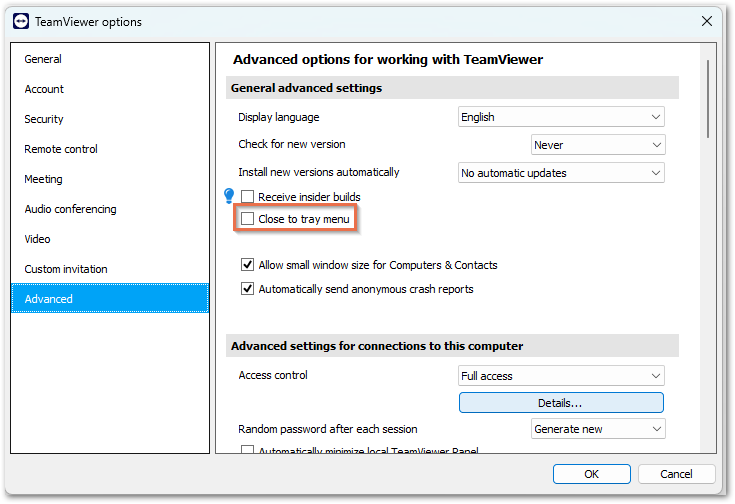Uncheck Allow small window size for Computers & Contacts

(x=248, y=265)
